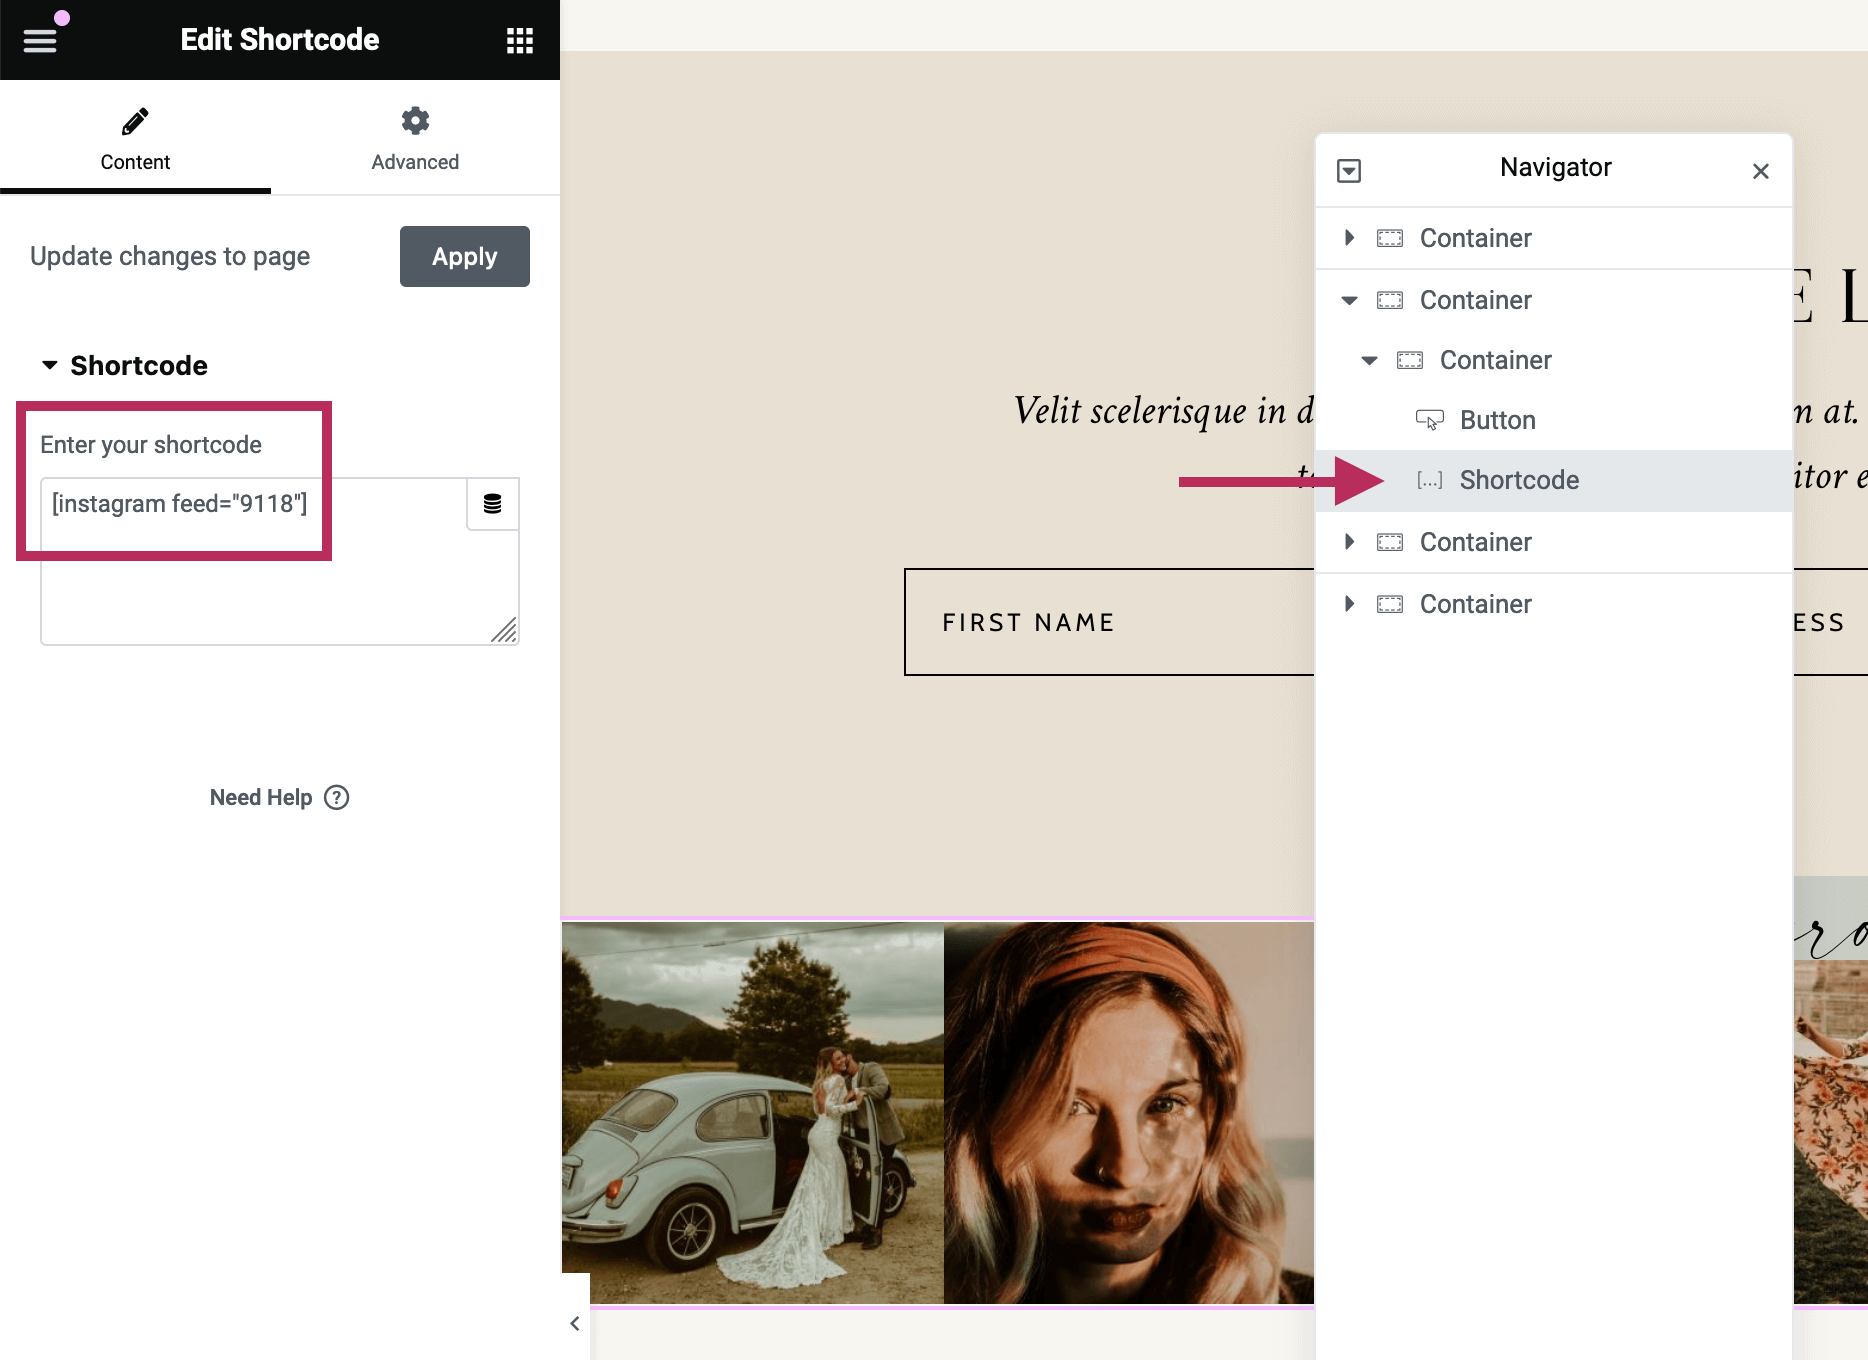The width and height of the screenshot is (1868, 1360).
Task: Click the Navigator collapse-all toggle icon
Action: (x=1349, y=171)
